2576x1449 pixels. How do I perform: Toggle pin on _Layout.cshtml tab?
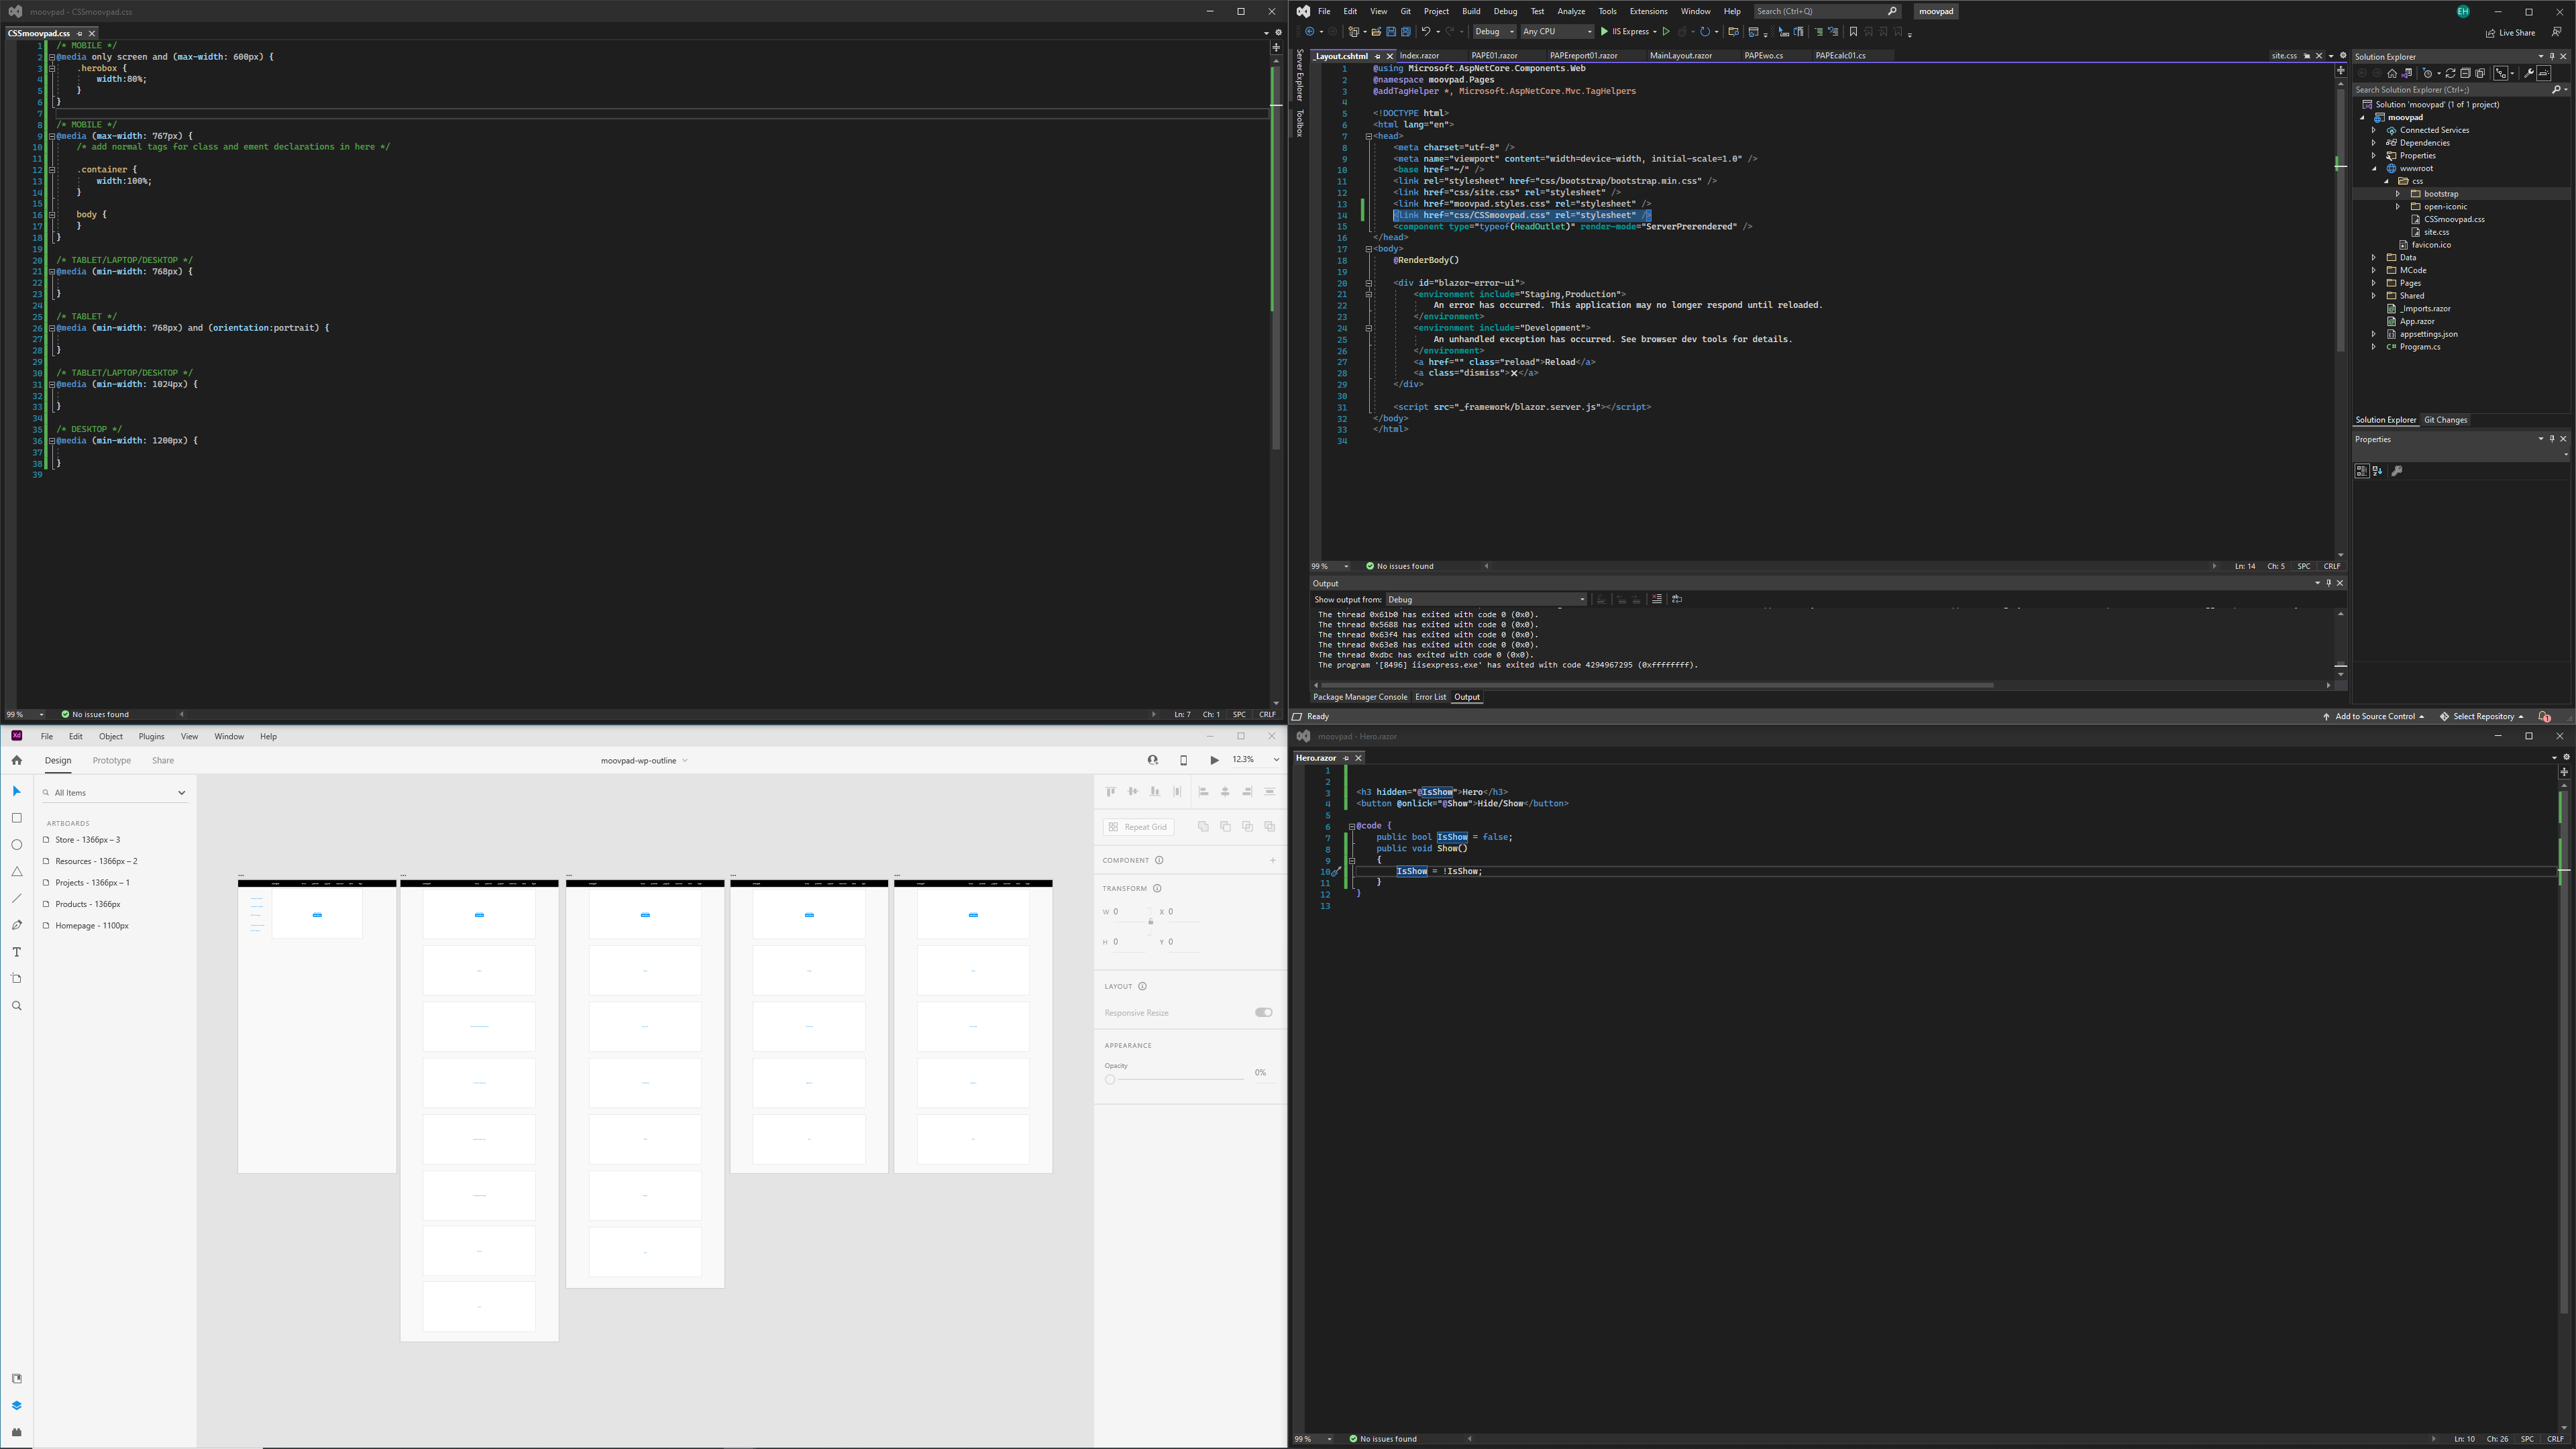coord(1377,56)
